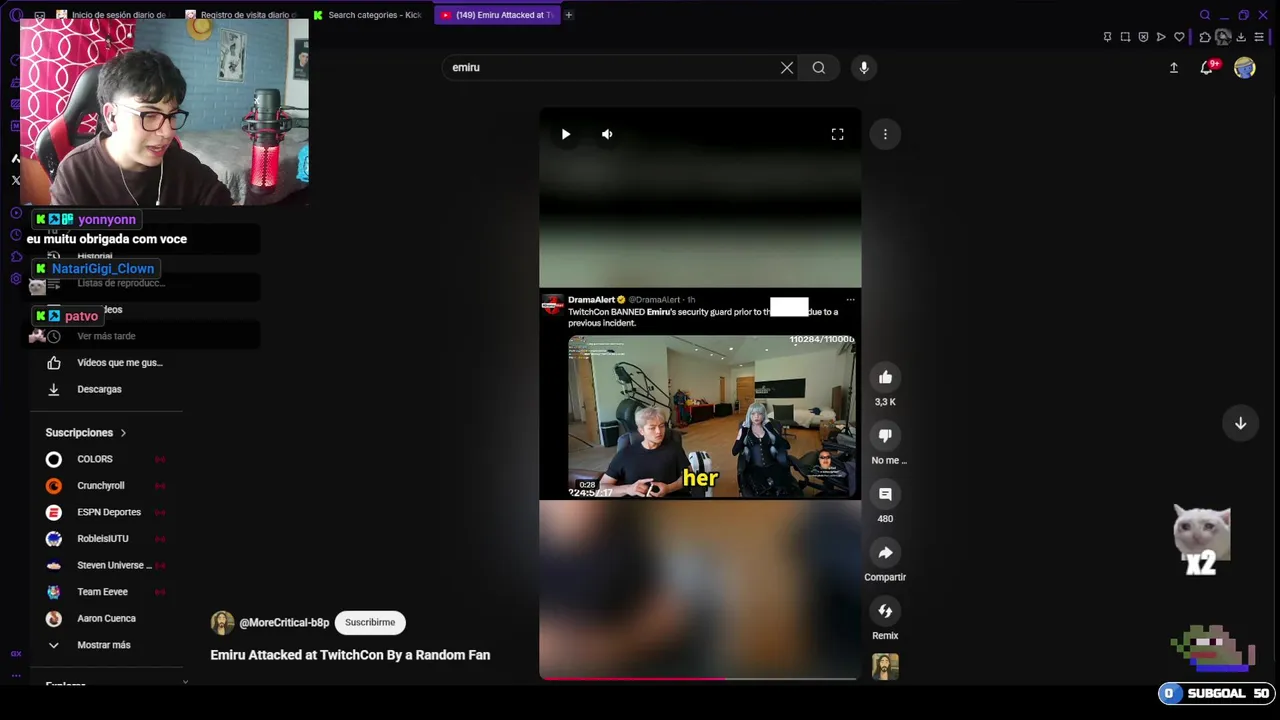Add page to bookmarks with heart icon
Viewport: 1280px width, 720px height.
[1180, 37]
